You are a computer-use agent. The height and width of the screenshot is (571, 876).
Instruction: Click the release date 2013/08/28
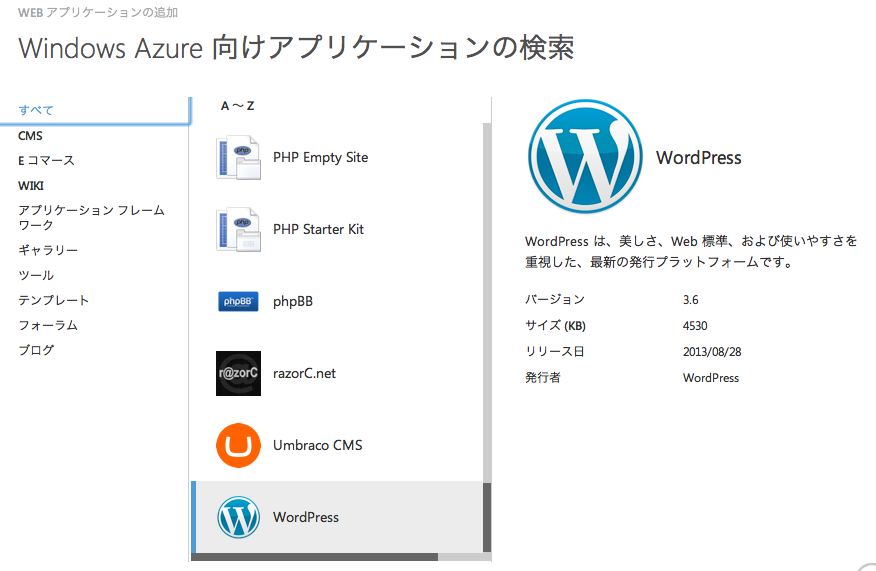point(712,352)
